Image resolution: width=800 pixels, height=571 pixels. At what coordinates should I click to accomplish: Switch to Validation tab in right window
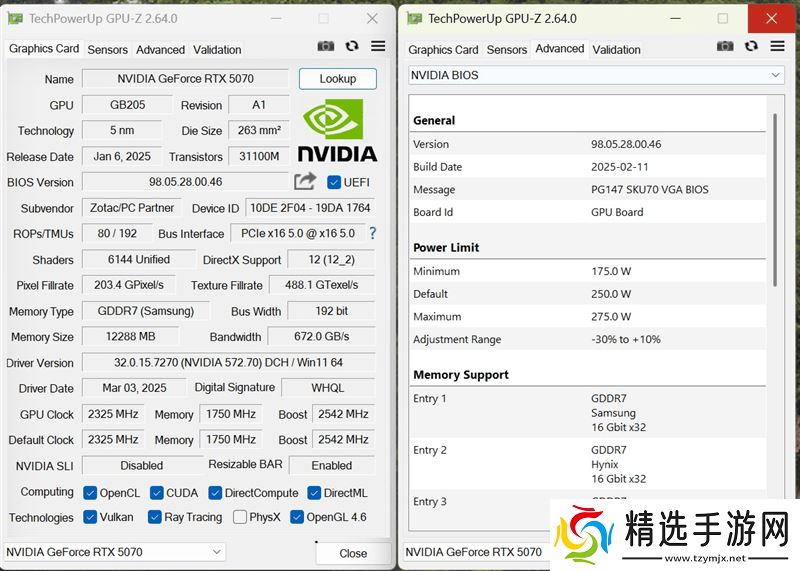(x=616, y=49)
